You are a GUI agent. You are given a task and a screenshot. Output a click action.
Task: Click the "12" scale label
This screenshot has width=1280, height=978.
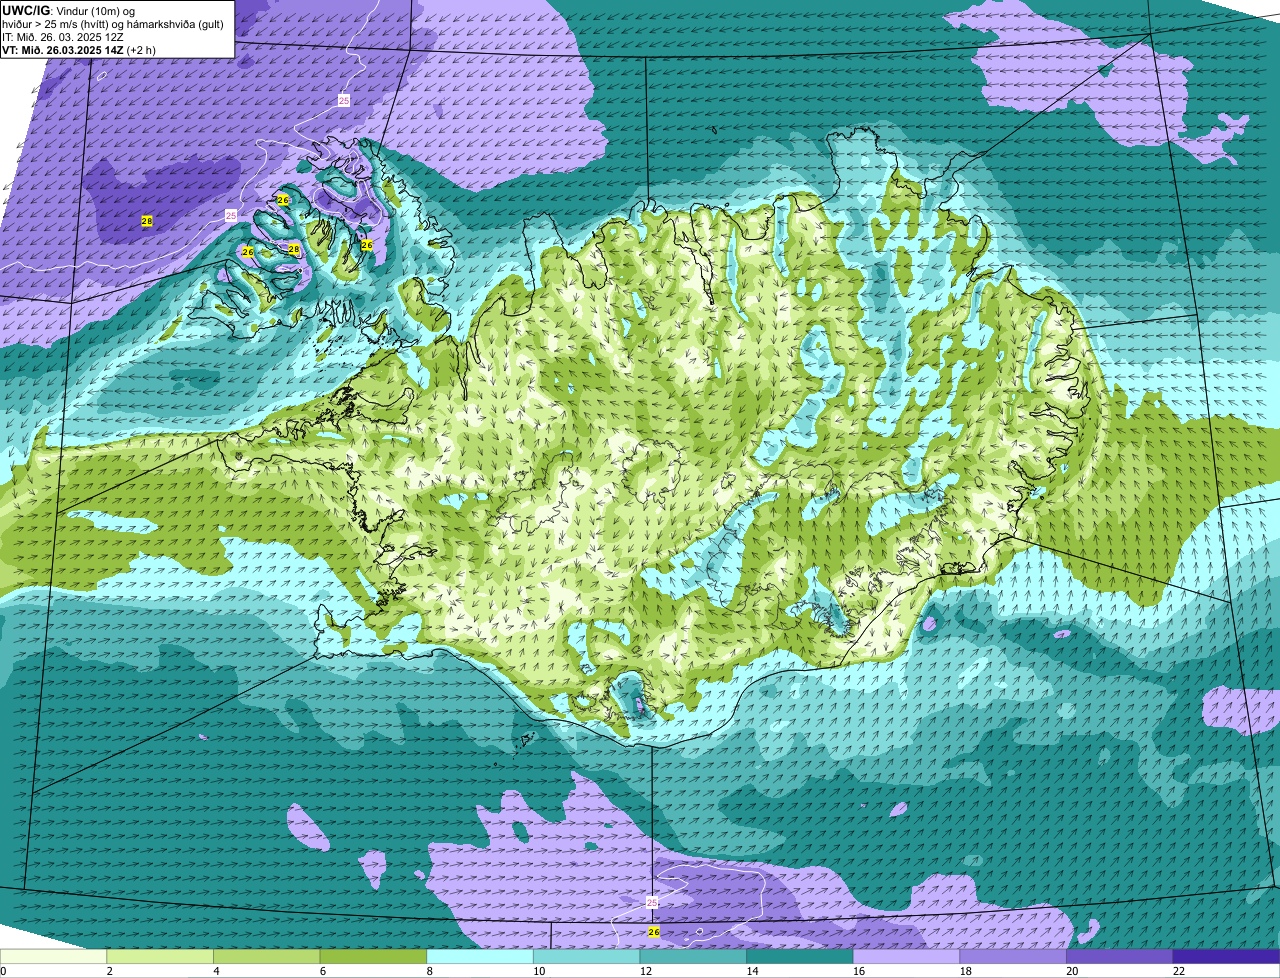[646, 971]
